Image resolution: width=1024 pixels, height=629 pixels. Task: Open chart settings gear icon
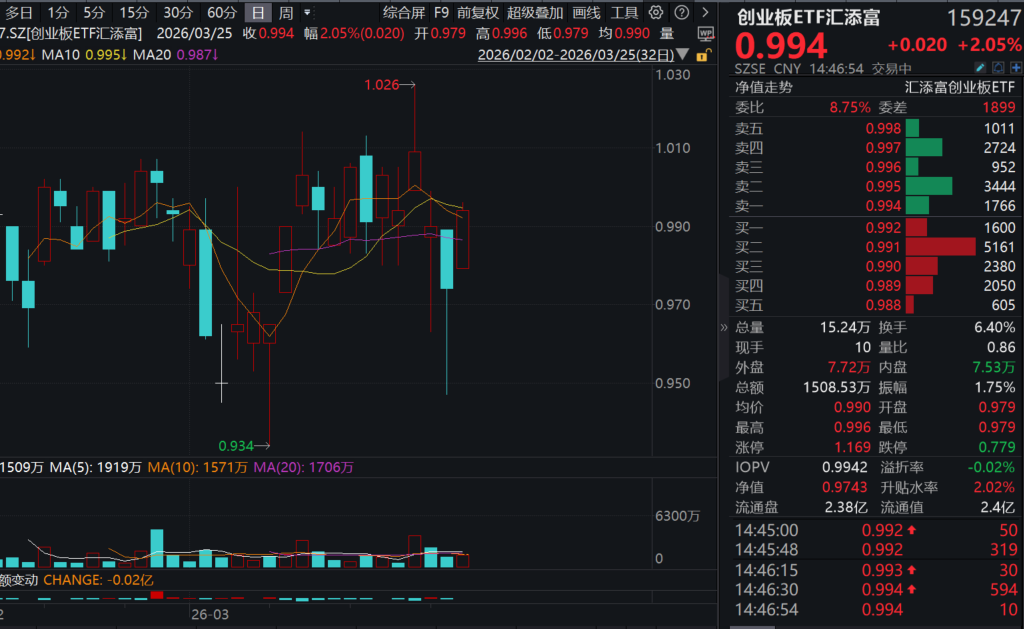[656, 13]
